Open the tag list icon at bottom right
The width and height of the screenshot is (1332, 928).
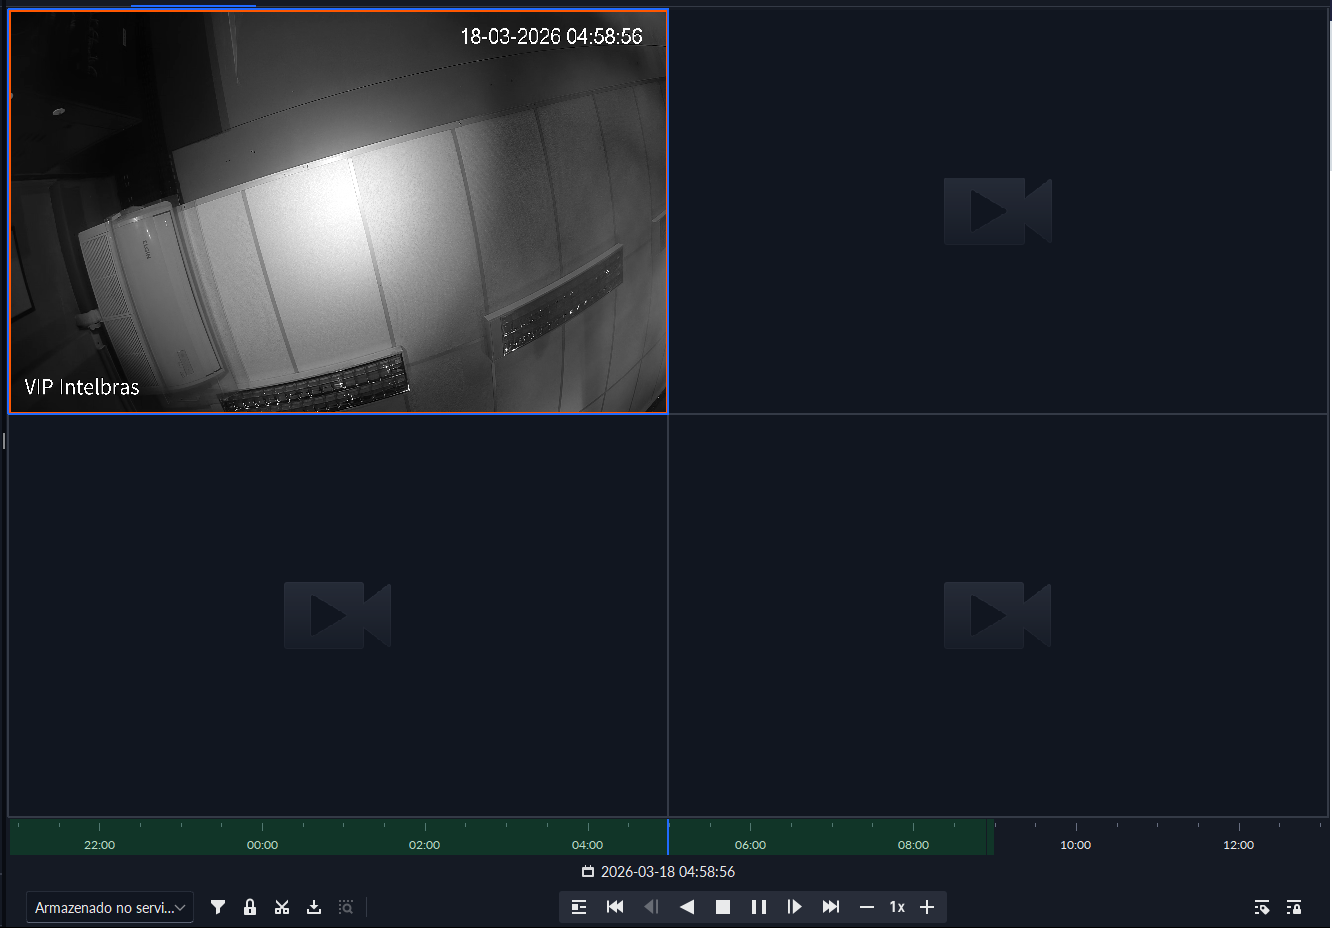(x=1262, y=907)
